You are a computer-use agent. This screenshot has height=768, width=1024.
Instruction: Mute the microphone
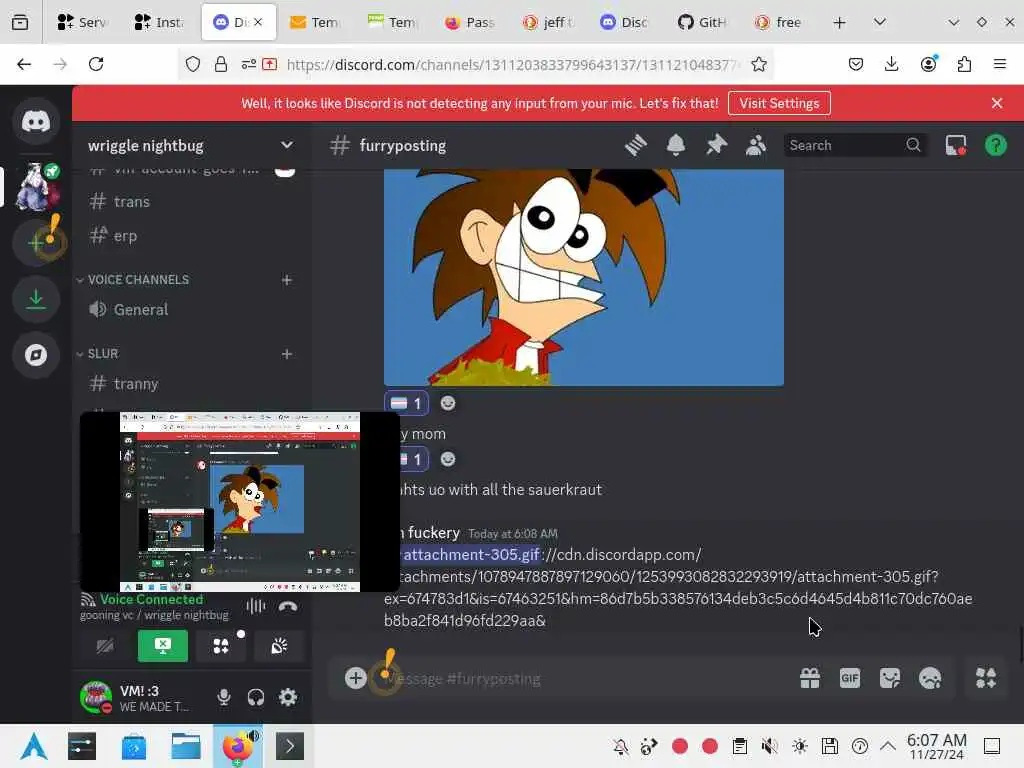point(223,697)
